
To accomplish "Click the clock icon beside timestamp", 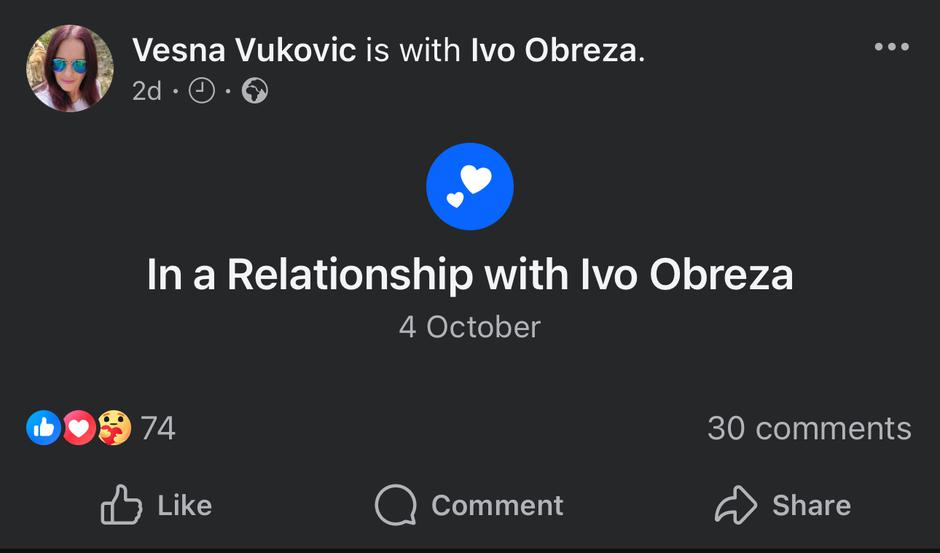I will point(202,92).
